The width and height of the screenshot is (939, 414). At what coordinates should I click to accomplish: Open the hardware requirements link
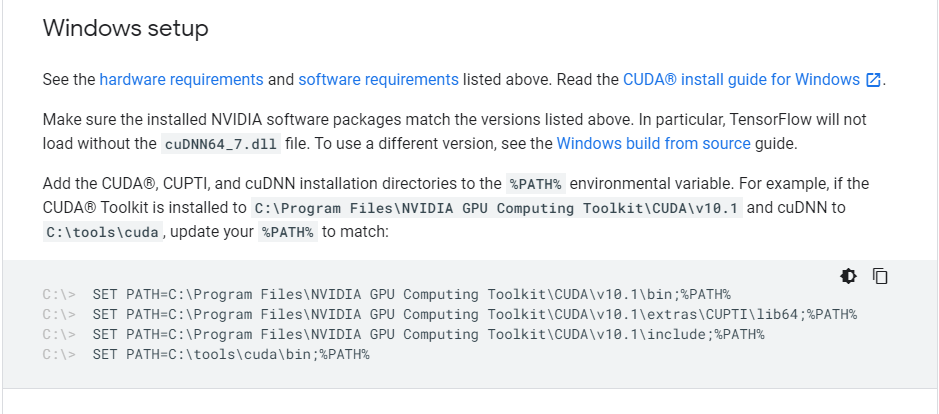click(181, 80)
